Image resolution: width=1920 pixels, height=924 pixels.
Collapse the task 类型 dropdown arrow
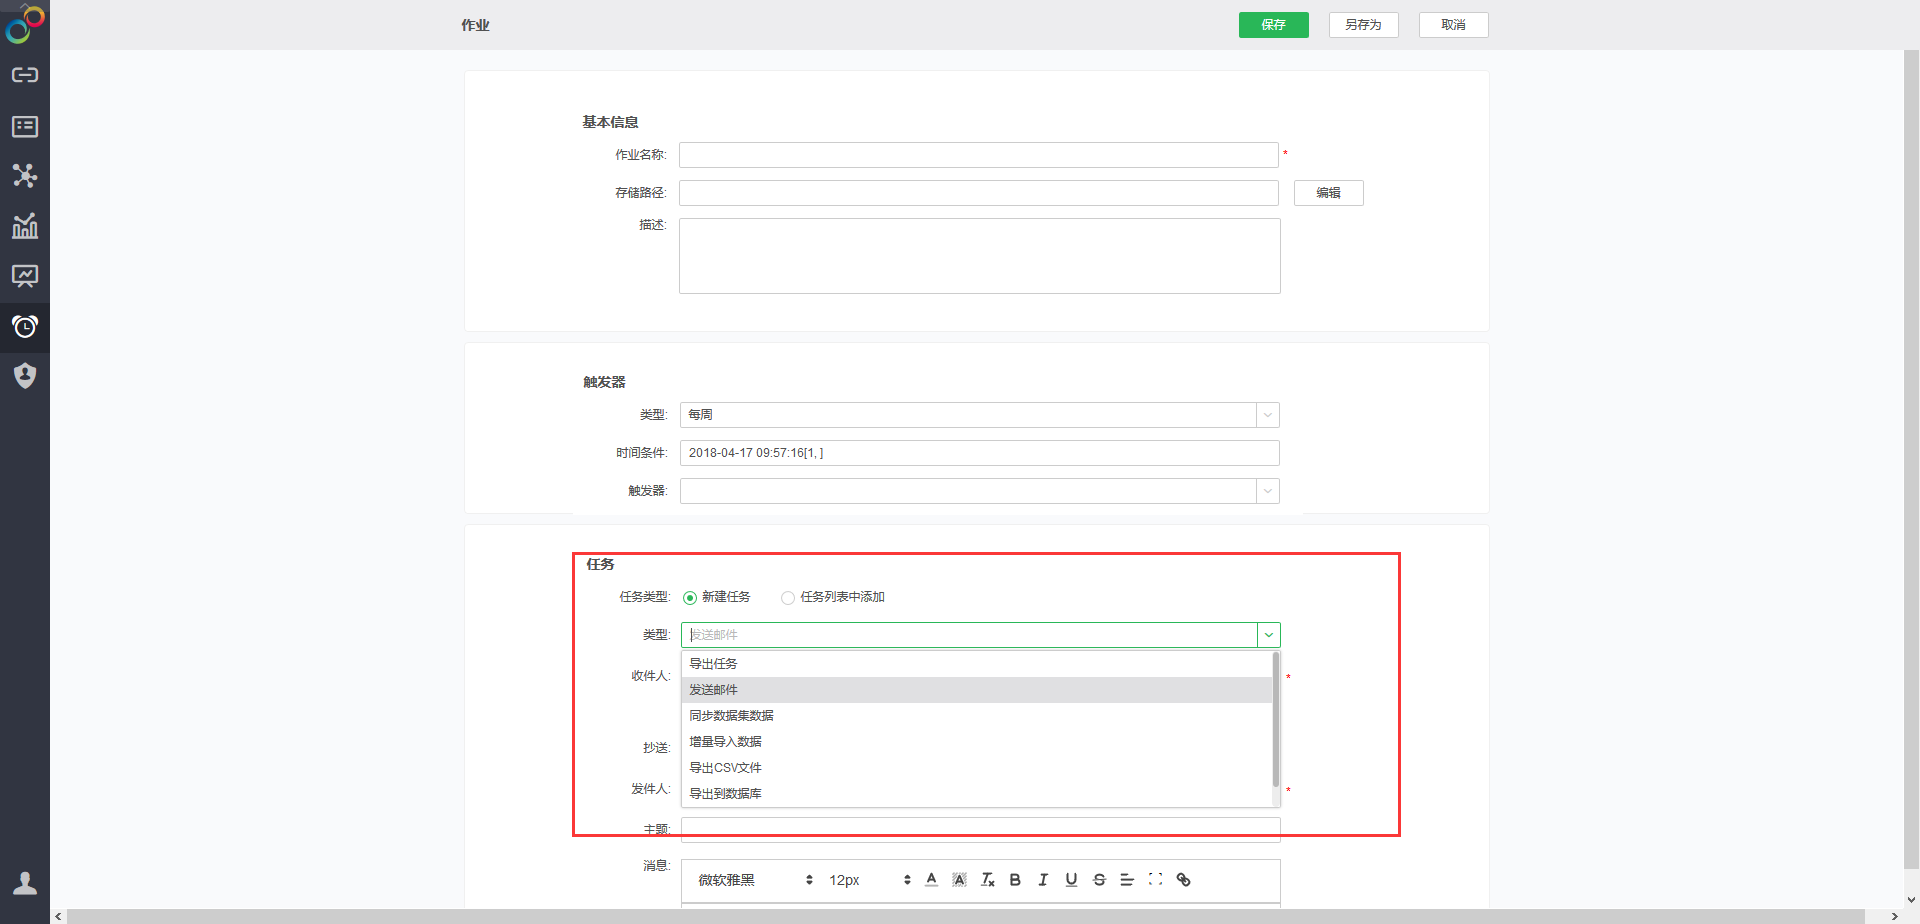point(1268,635)
